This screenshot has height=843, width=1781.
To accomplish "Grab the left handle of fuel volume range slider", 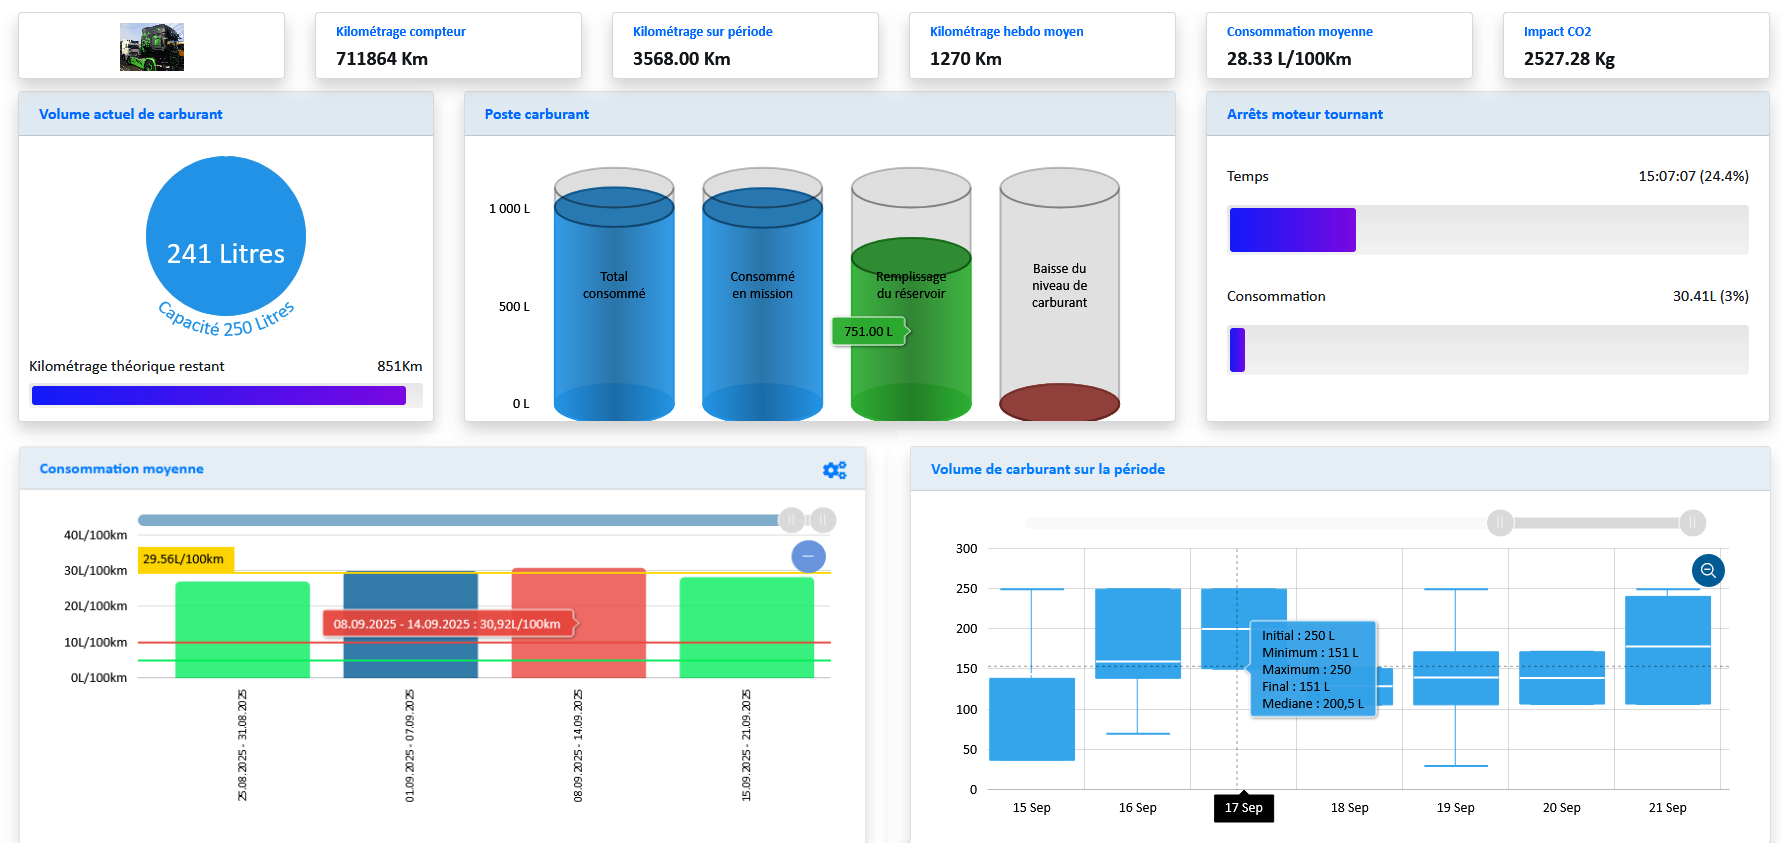I will tap(1500, 523).
